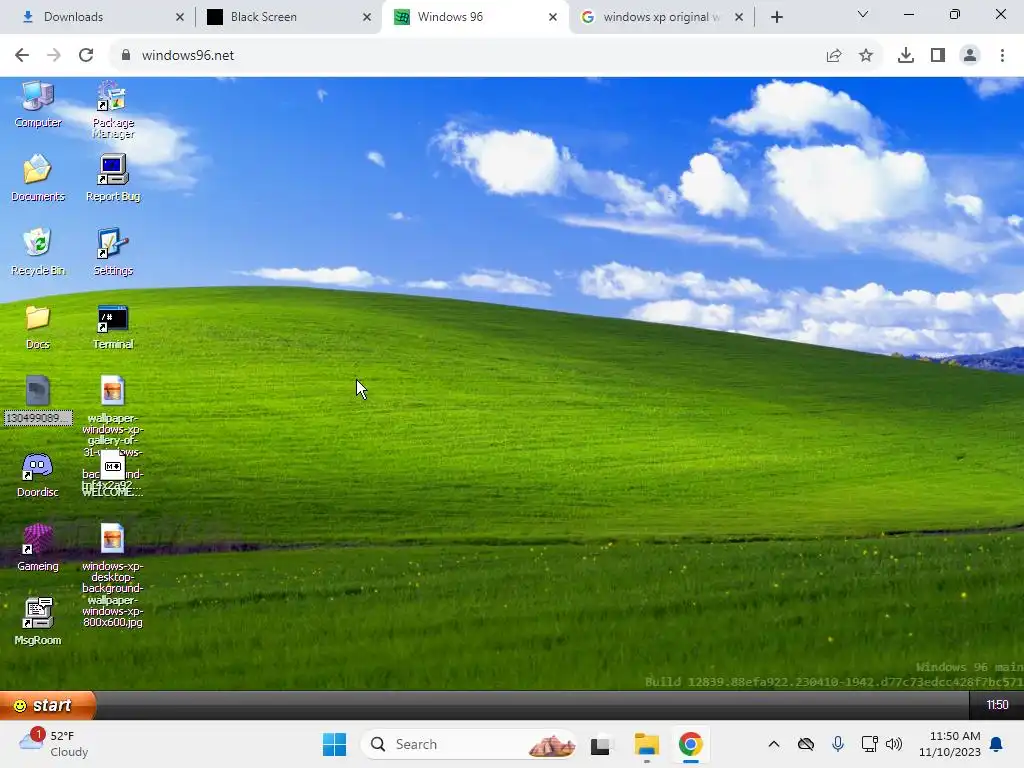
Task: Open File Explorer from the taskbar
Action: (x=647, y=744)
